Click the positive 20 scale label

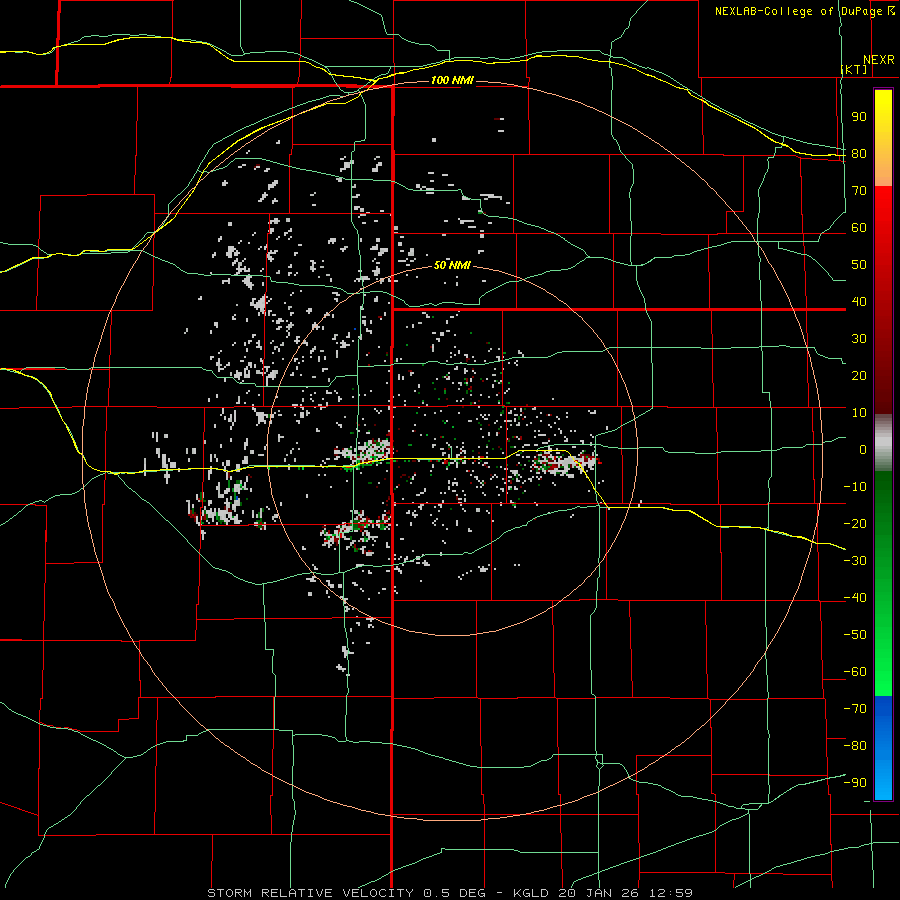[x=859, y=376]
